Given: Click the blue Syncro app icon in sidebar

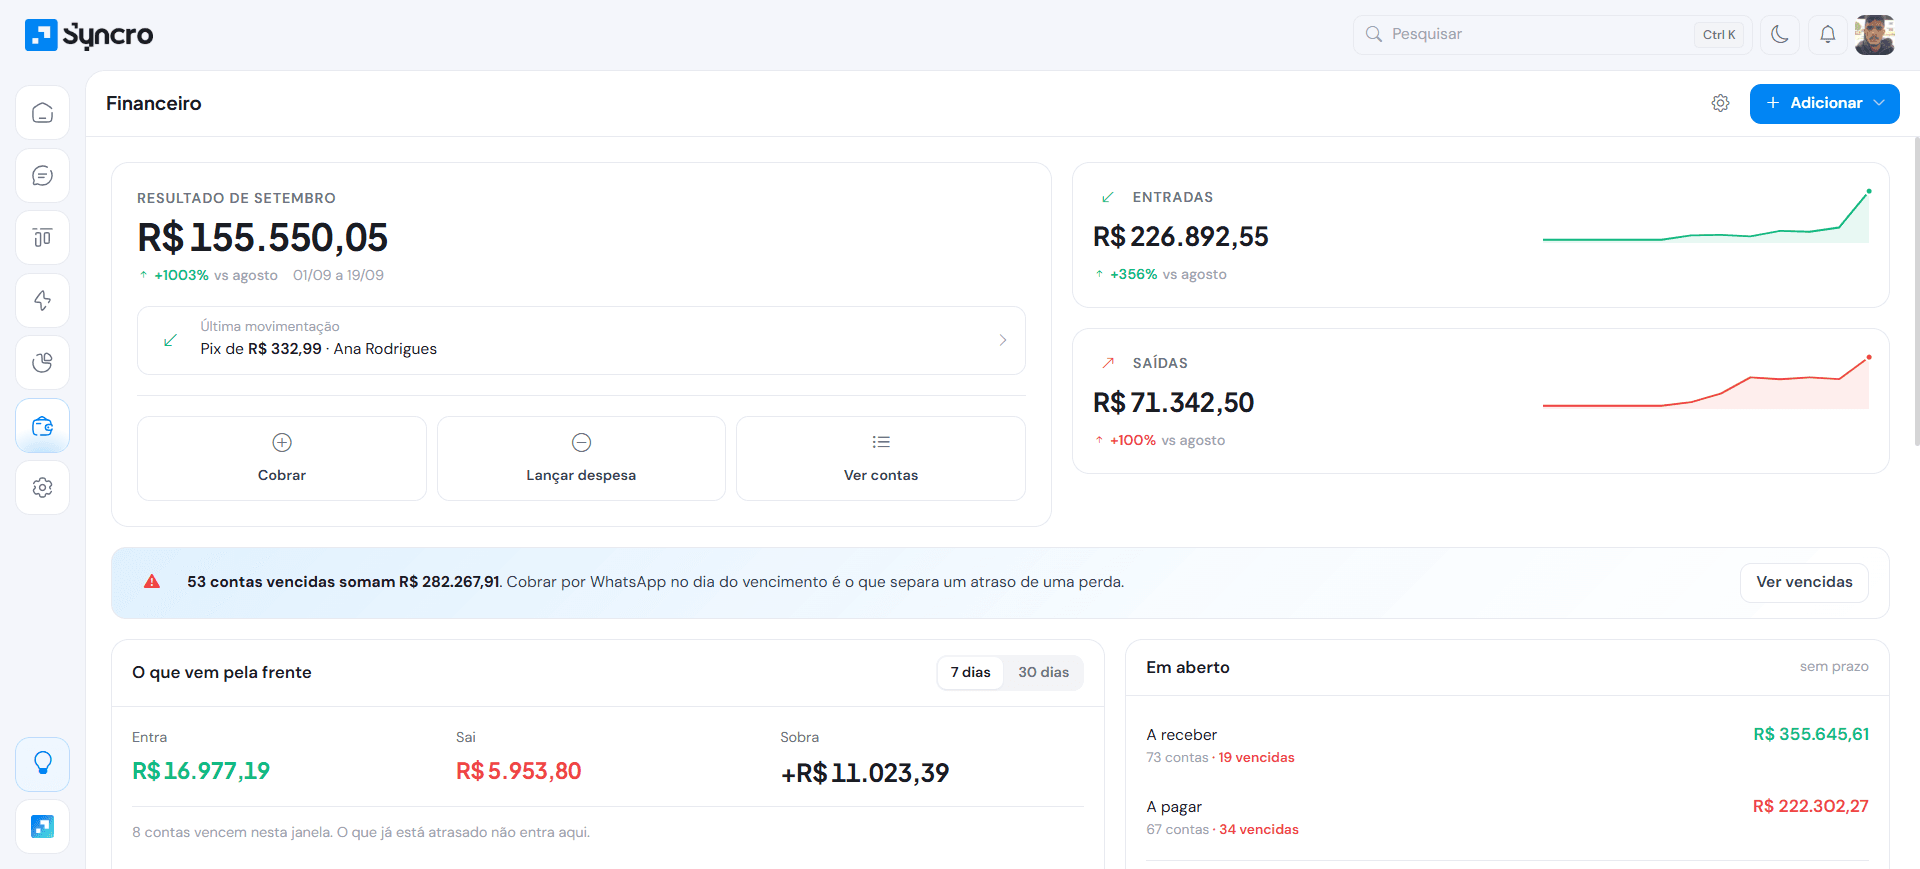Looking at the screenshot, I should (x=42, y=826).
